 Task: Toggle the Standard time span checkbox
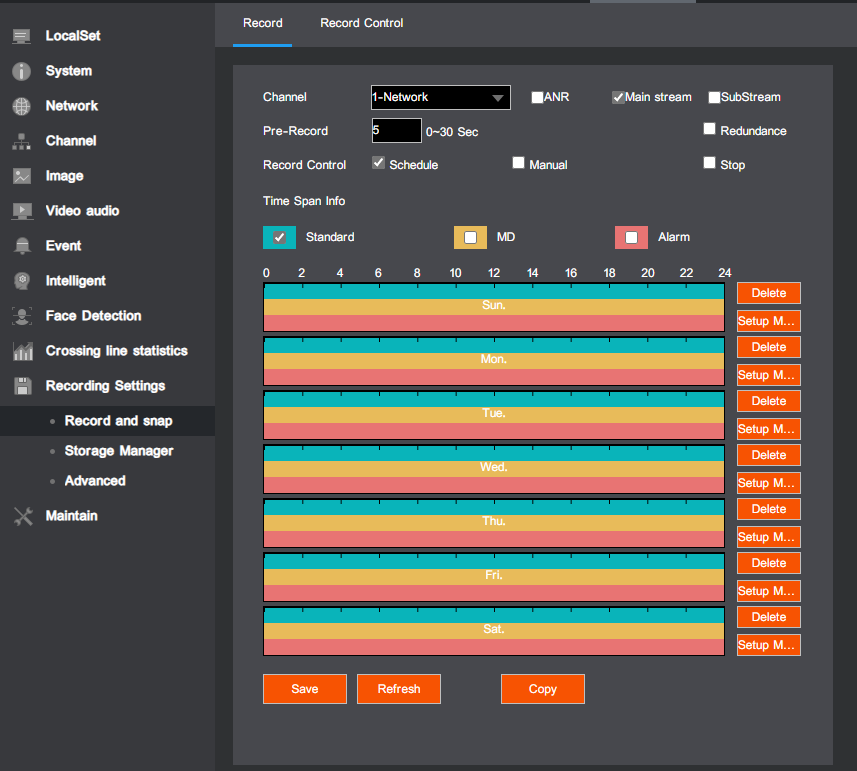pyautogui.click(x=279, y=238)
